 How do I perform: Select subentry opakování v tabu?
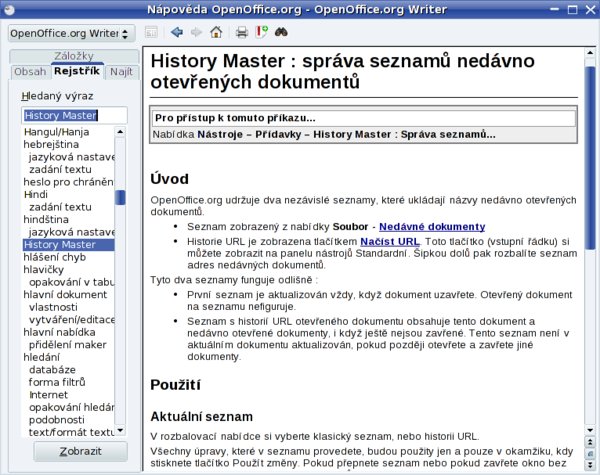point(72,282)
